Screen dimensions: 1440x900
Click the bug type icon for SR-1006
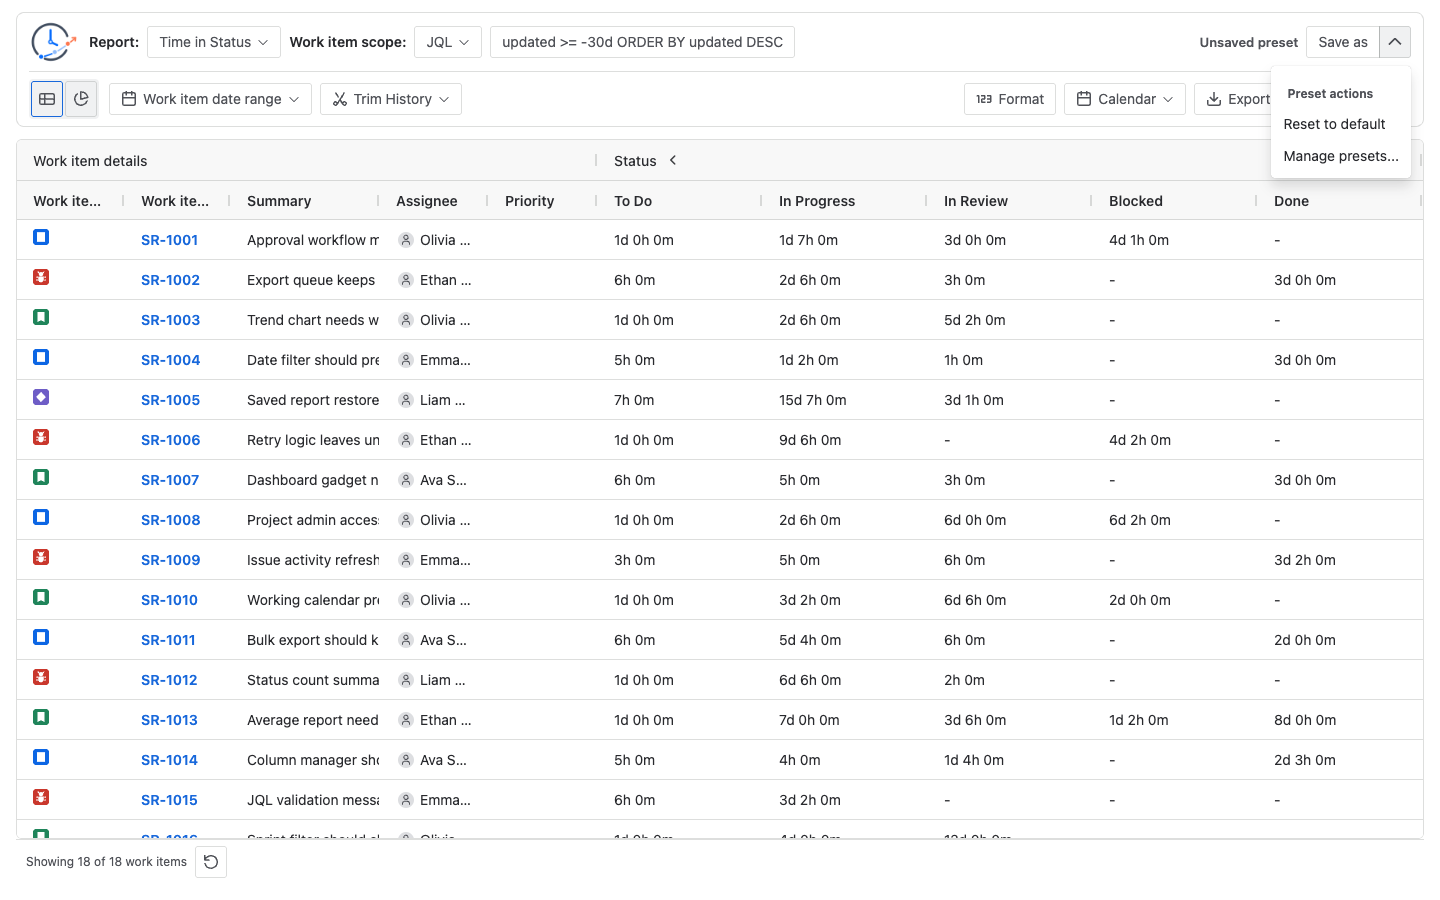coord(41,437)
